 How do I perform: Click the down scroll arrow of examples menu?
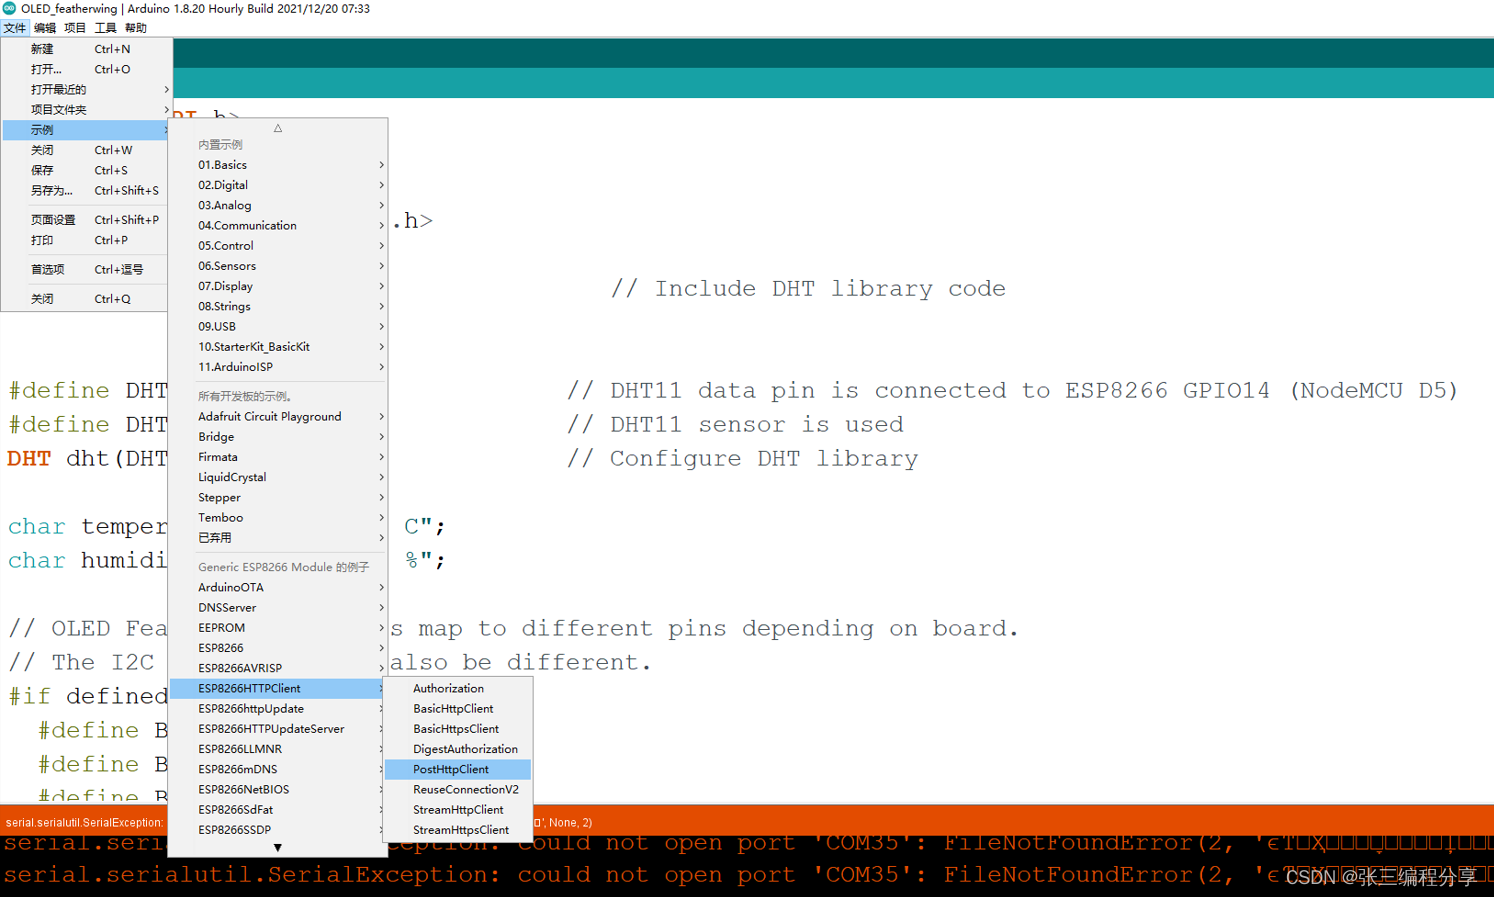(278, 848)
